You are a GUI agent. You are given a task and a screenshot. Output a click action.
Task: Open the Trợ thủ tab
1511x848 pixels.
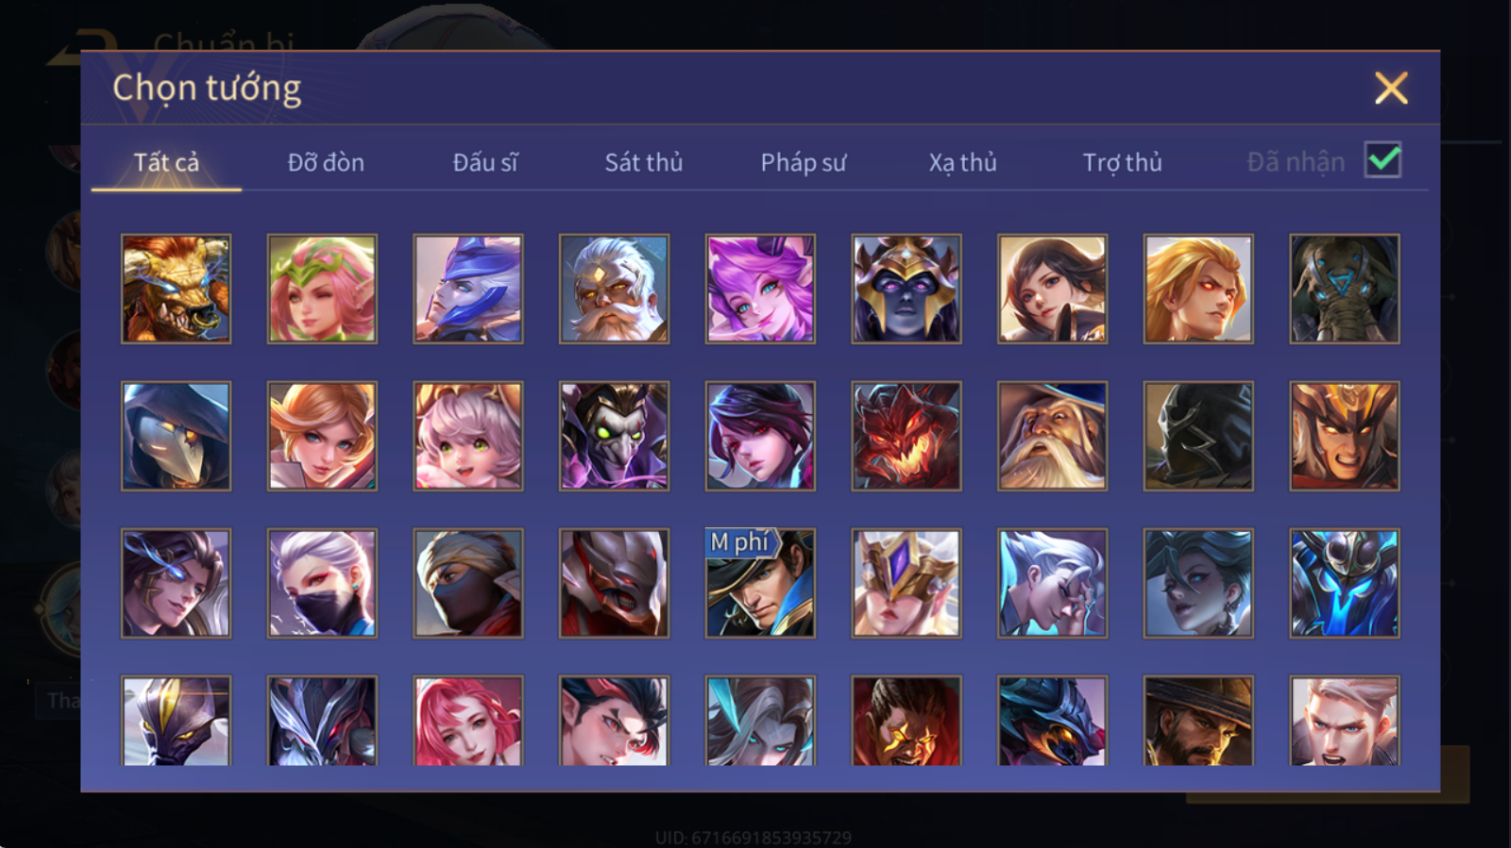tap(1122, 162)
